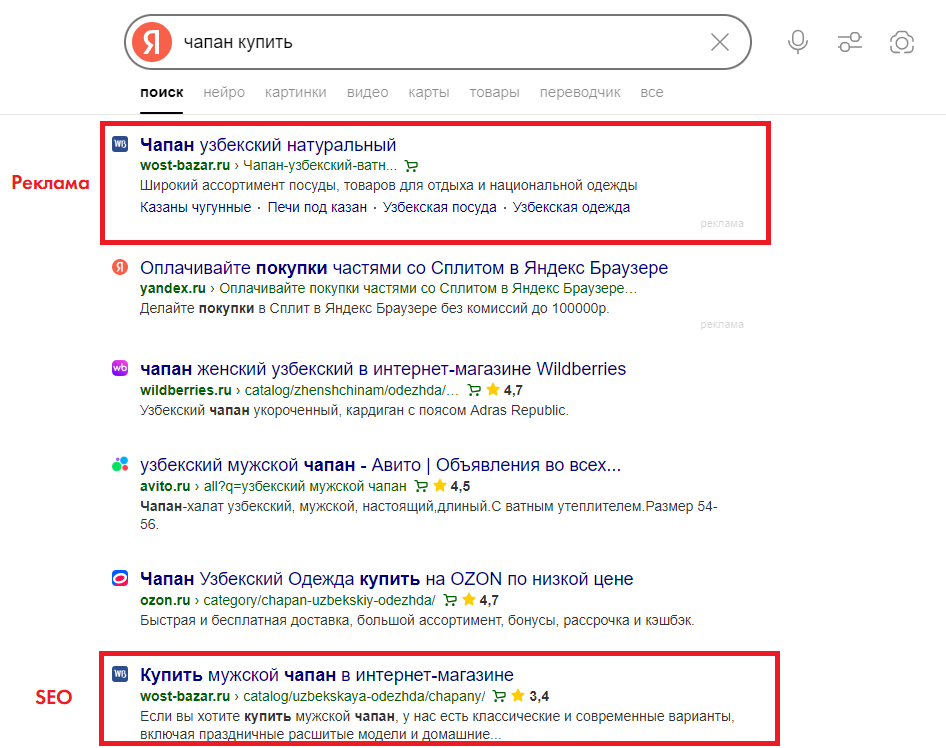Click the Yandex logo in the search bar
946x748 pixels.
pyautogui.click(x=152, y=42)
